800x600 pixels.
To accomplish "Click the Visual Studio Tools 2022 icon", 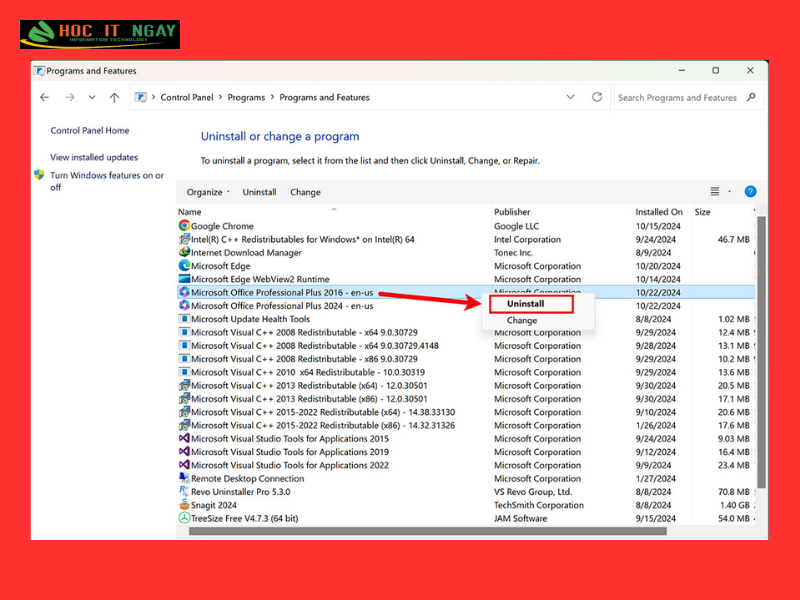I will (184, 465).
